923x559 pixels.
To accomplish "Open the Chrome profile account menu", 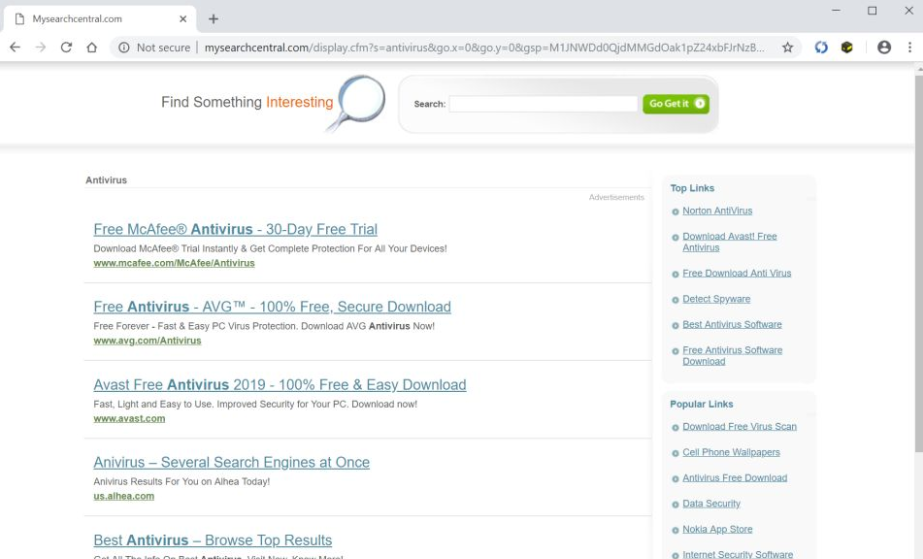I will coord(884,48).
